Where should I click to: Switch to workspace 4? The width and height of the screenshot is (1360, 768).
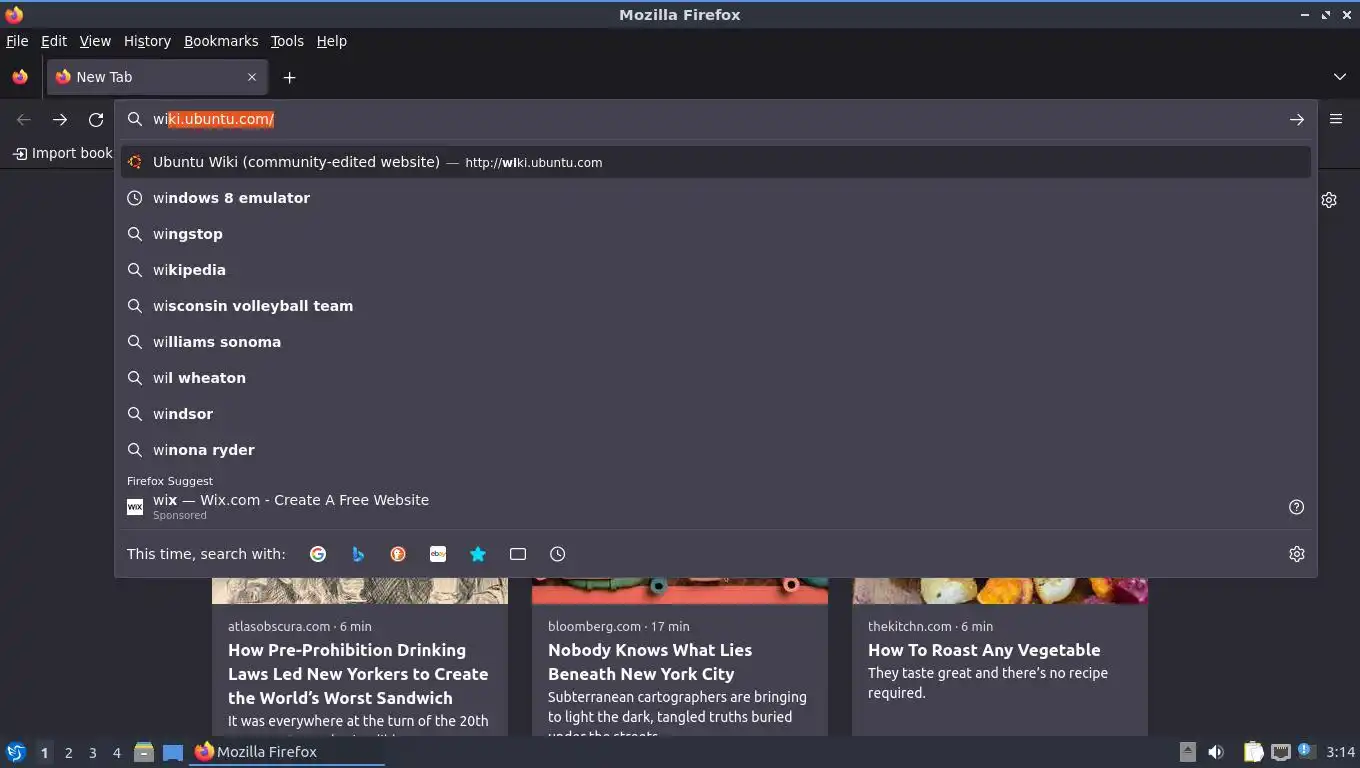click(x=116, y=753)
